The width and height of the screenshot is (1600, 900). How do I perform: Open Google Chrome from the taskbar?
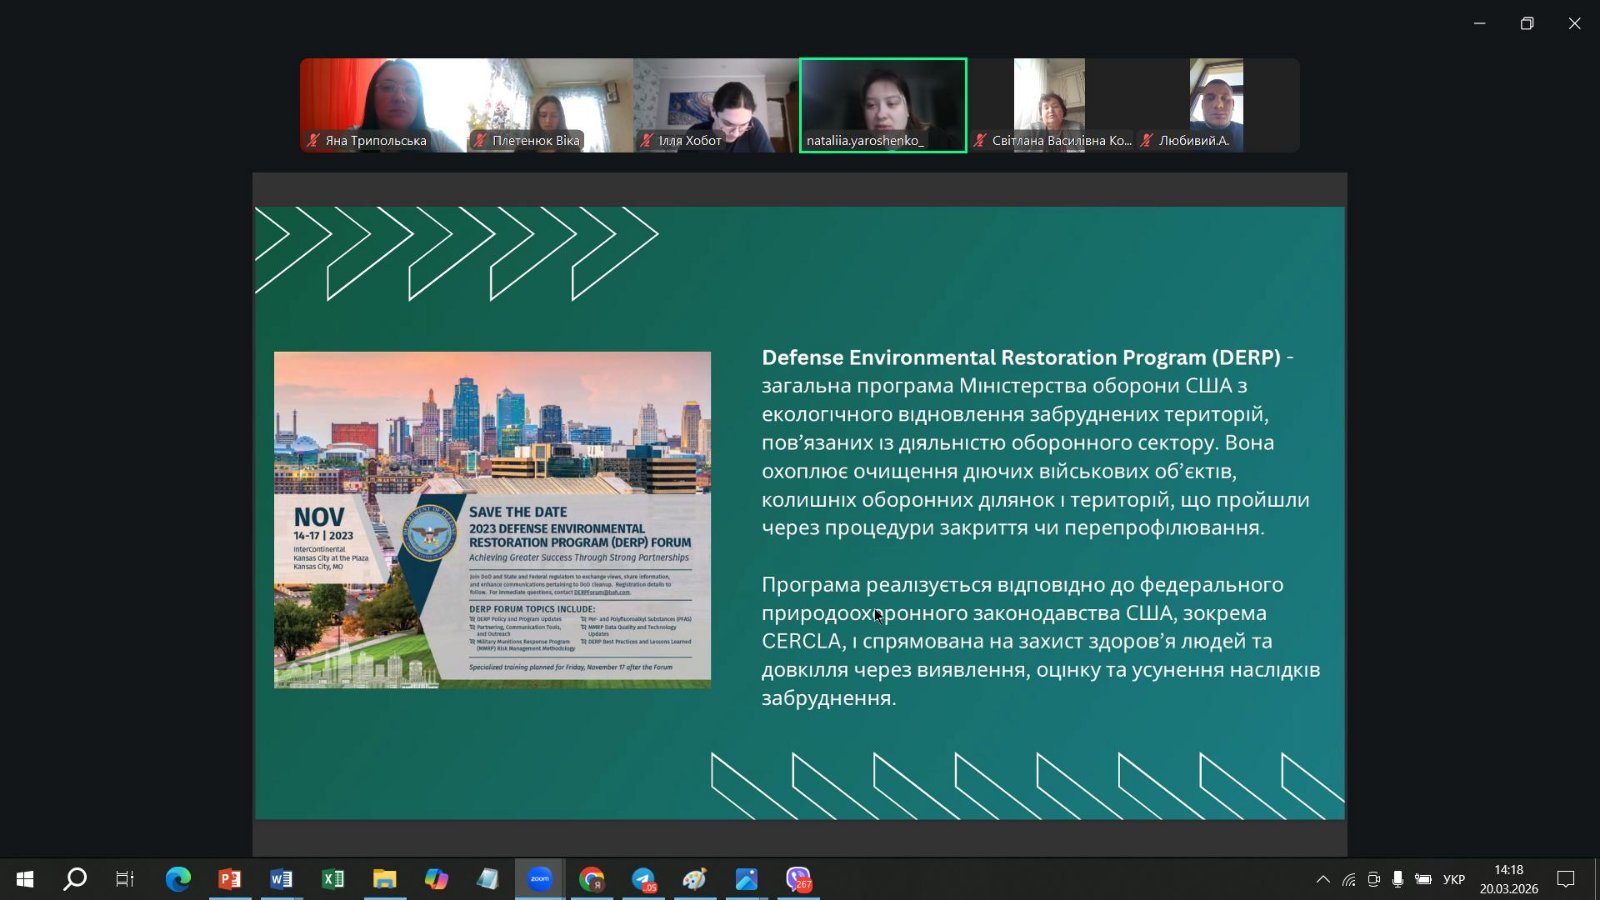tap(592, 879)
